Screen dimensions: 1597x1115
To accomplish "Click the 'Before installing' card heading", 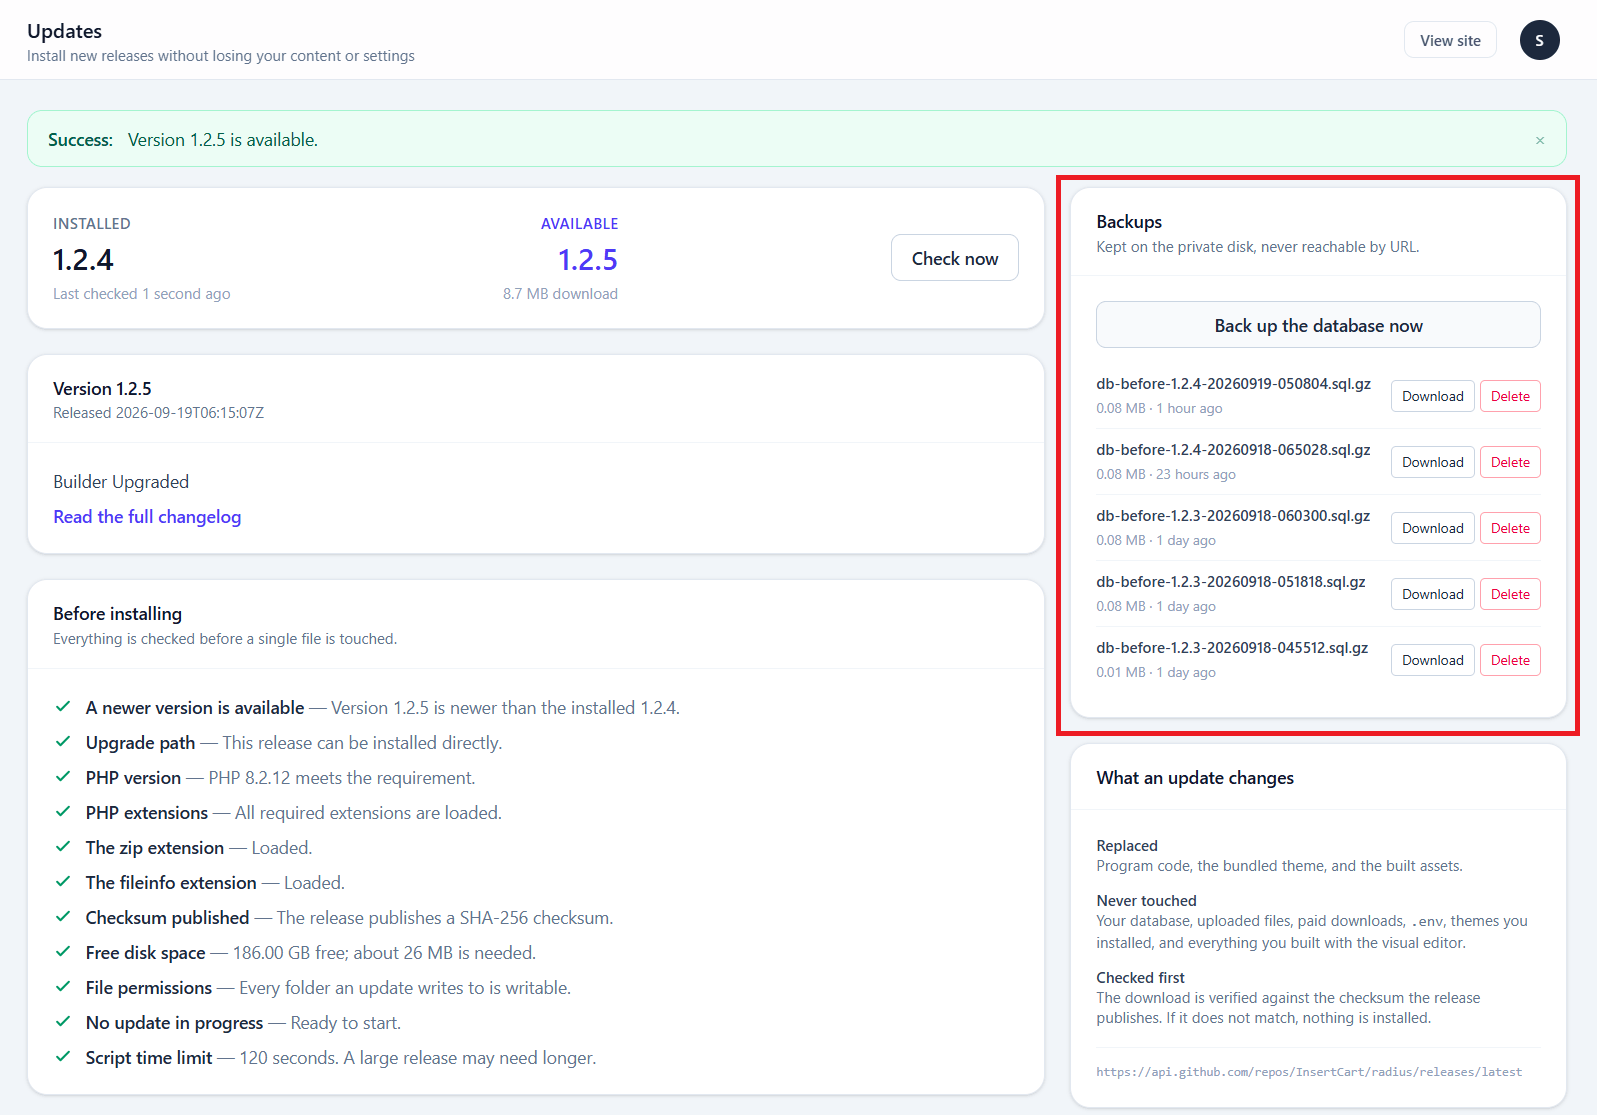I will [x=117, y=614].
